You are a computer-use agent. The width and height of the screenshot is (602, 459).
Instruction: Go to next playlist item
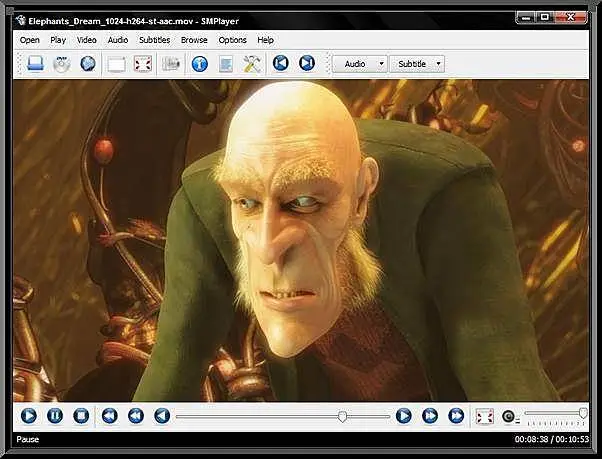[307, 63]
